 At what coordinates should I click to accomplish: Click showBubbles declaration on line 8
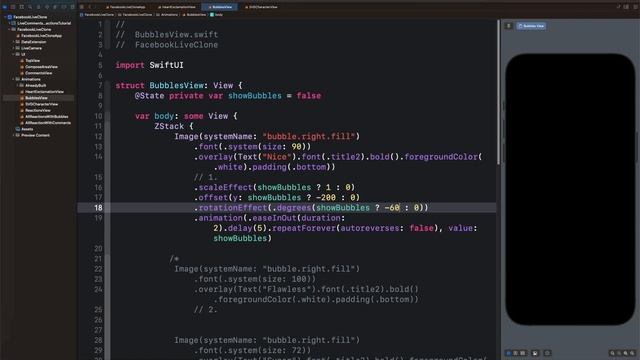click(254, 96)
